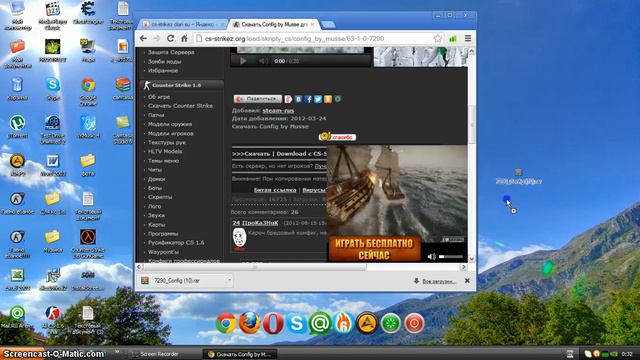Image resolution: width=640 pixels, height=360 pixels.
Task: Click the red power dock icon
Action: [414, 323]
